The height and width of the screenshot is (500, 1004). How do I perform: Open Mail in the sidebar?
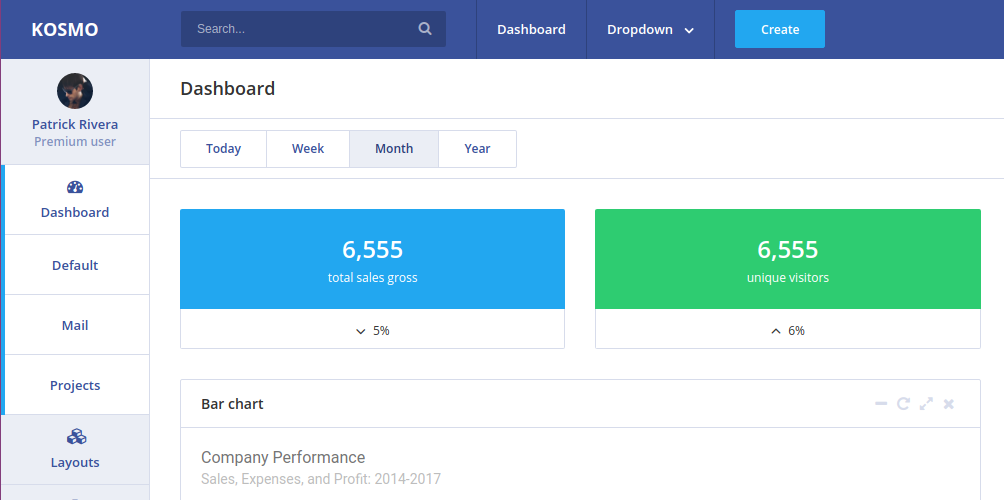click(75, 325)
